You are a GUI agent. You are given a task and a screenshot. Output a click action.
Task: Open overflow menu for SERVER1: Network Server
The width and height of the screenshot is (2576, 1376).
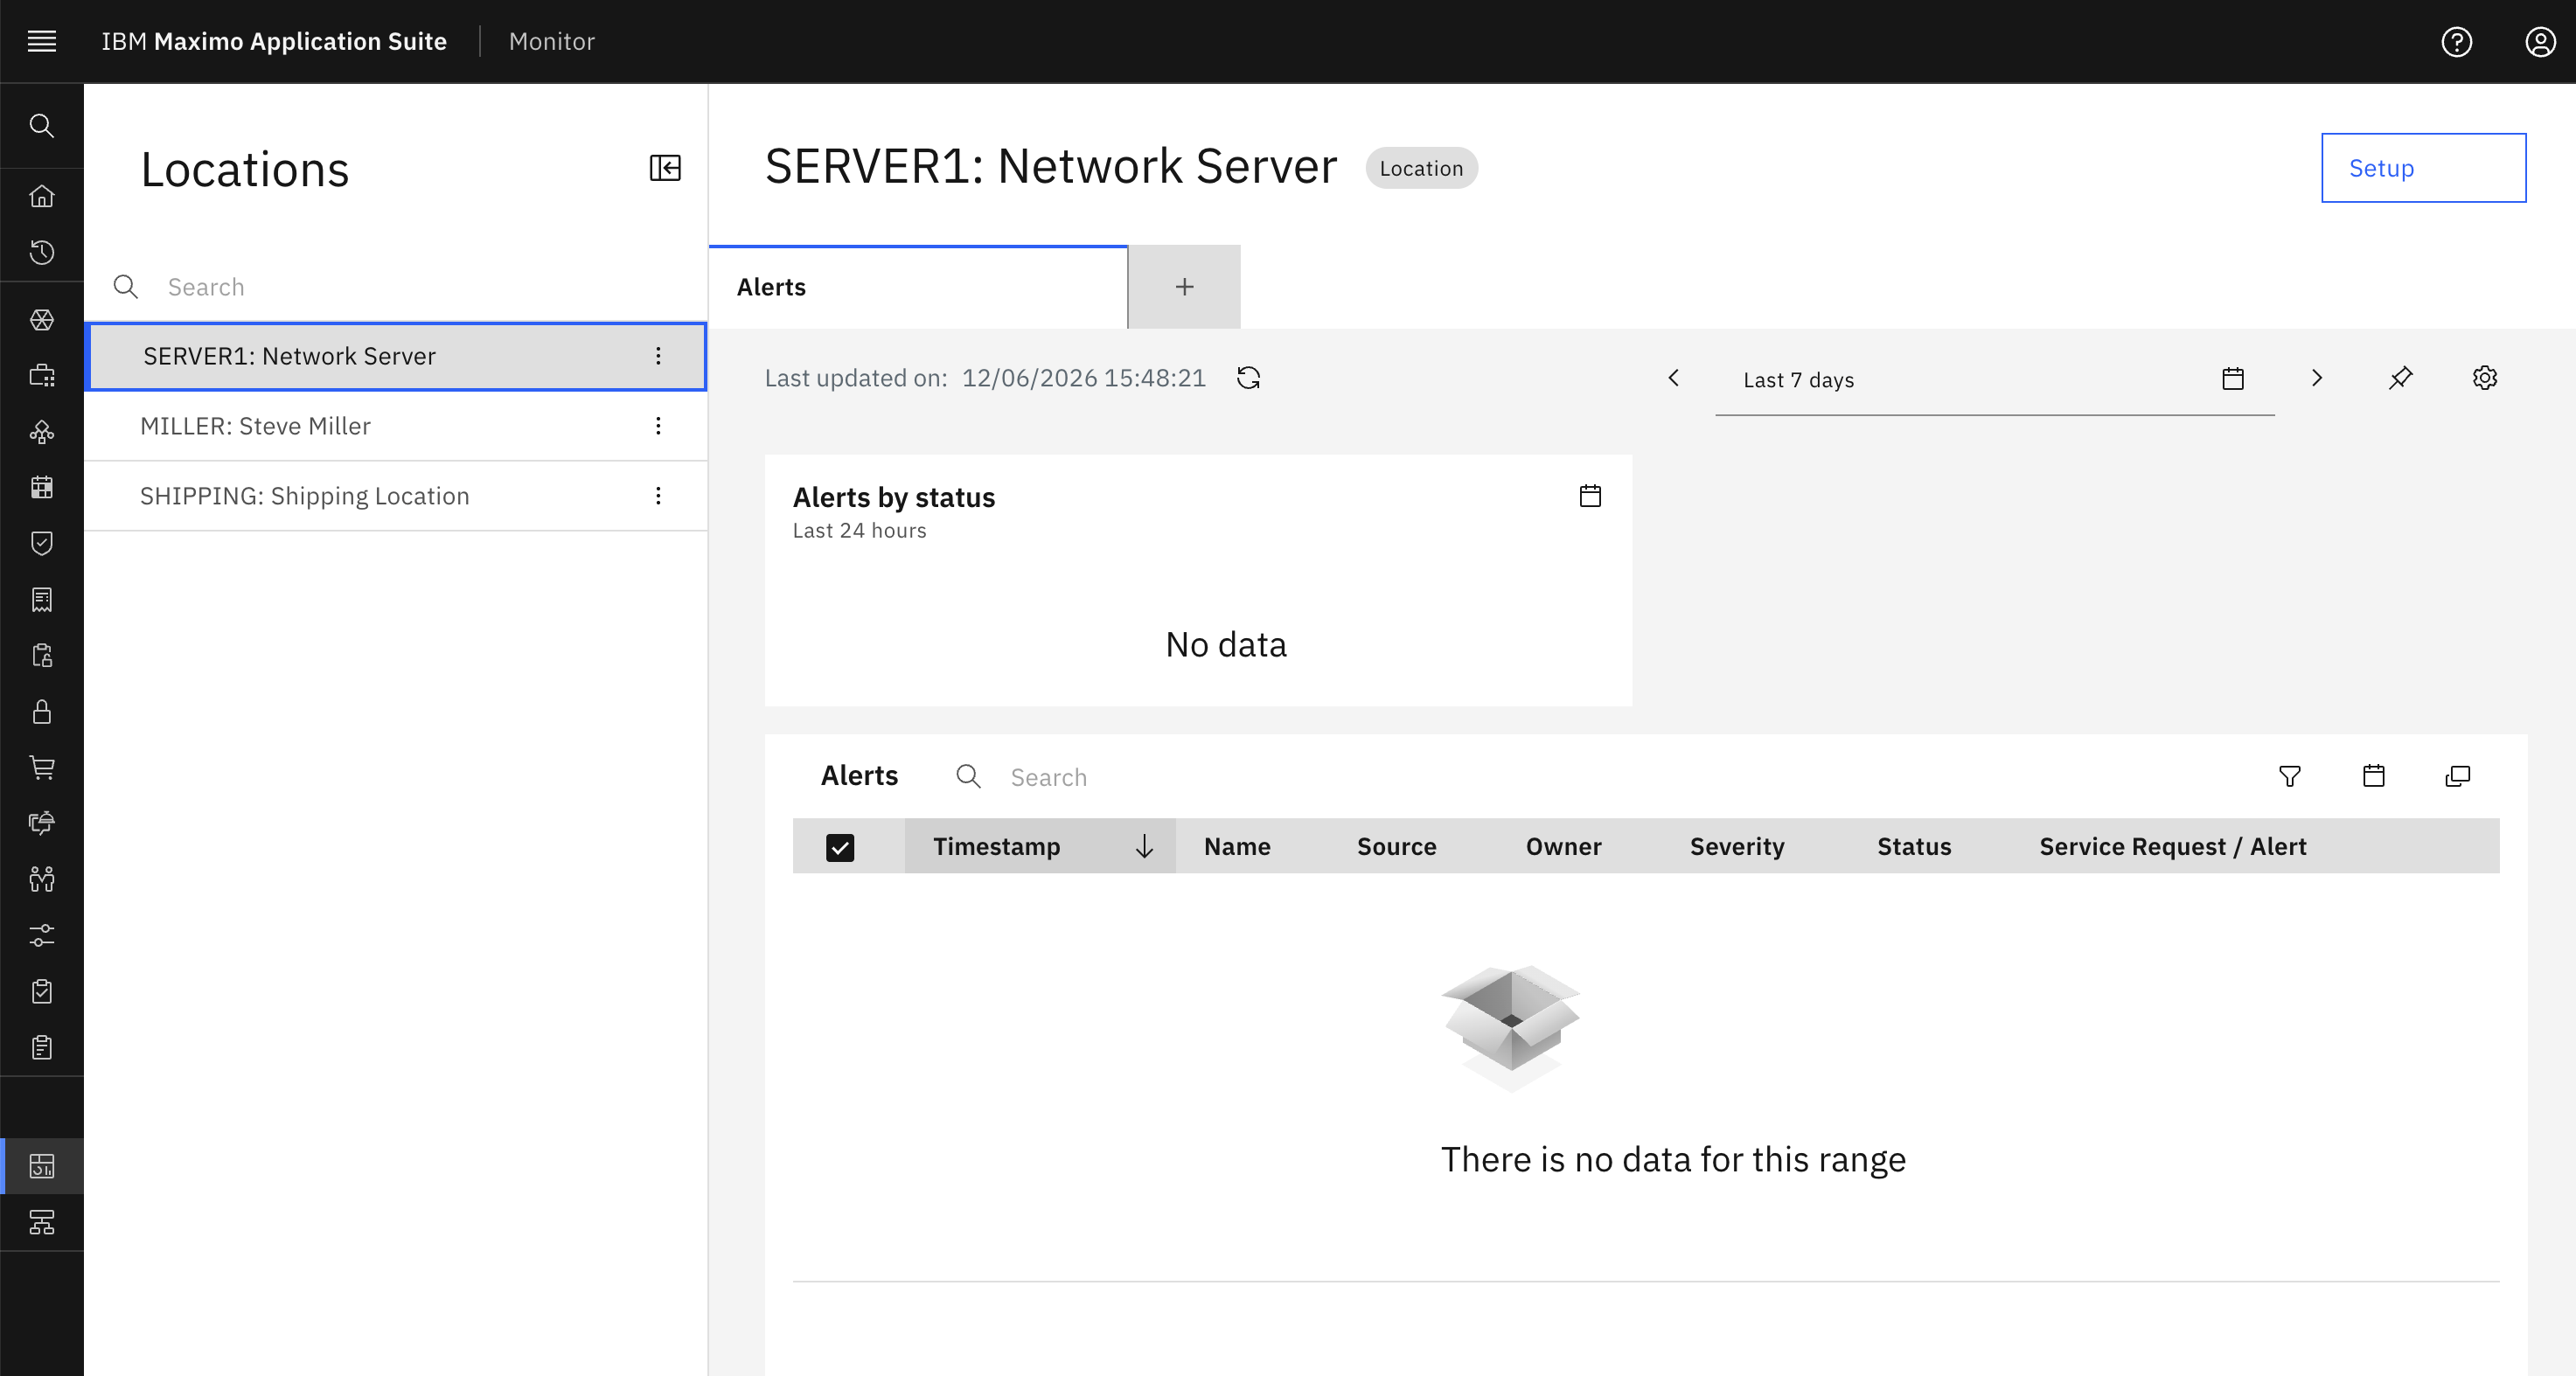click(x=658, y=356)
